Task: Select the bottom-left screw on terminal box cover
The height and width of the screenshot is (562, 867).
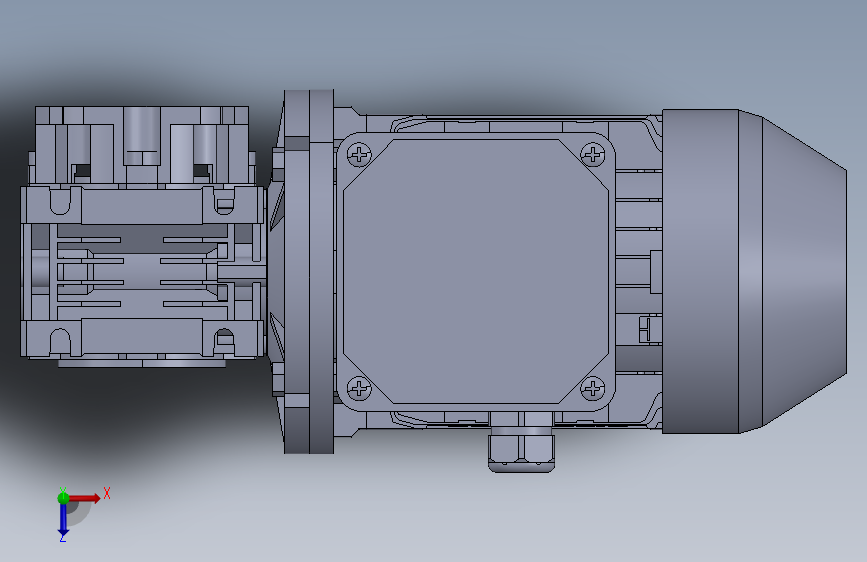Action: coord(359,388)
